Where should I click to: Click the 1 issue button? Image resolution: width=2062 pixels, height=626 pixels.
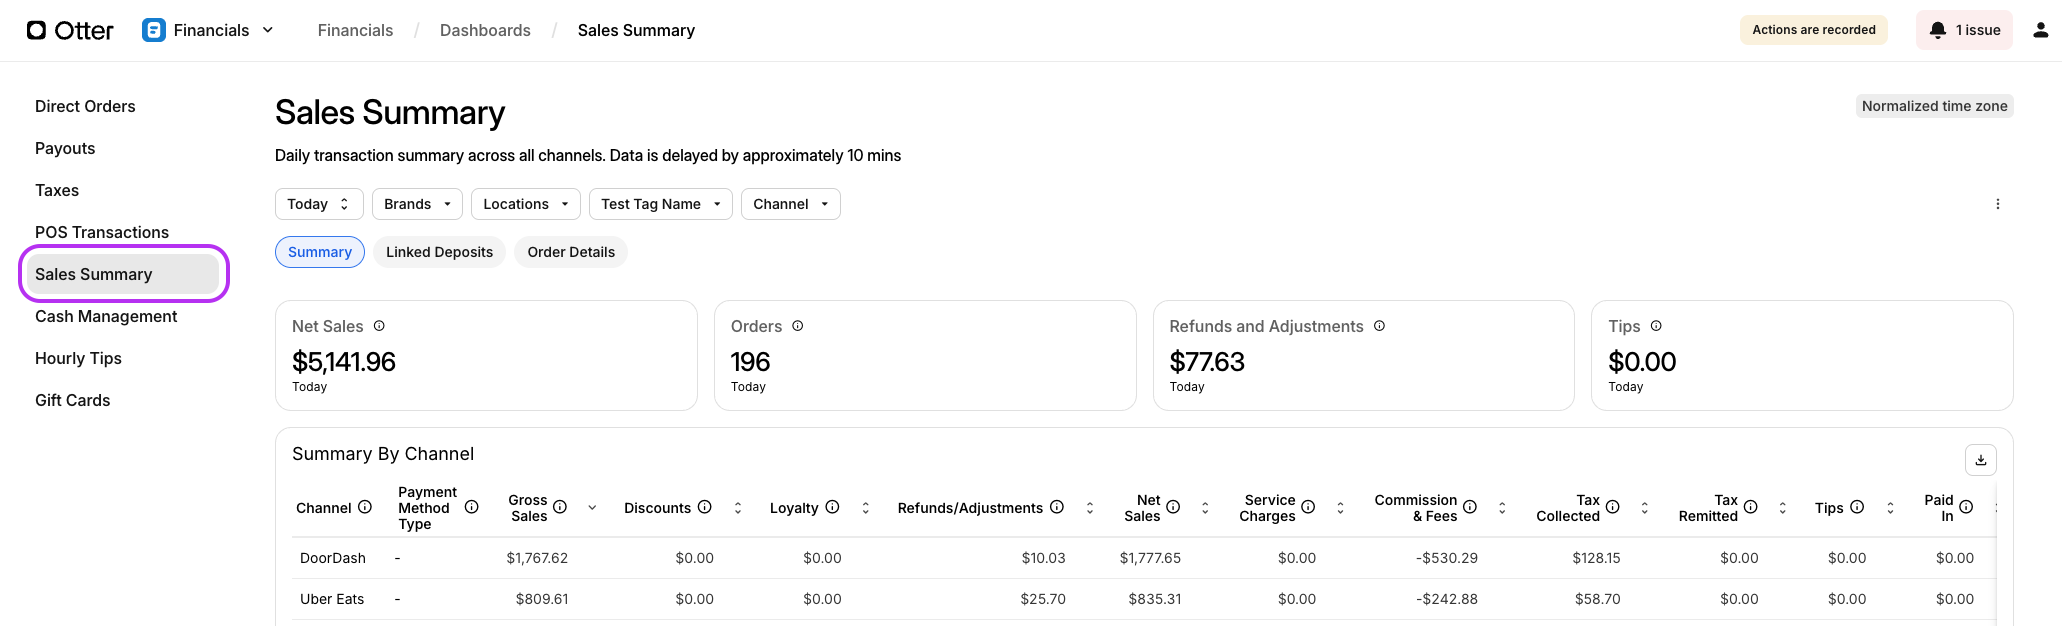click(1964, 30)
